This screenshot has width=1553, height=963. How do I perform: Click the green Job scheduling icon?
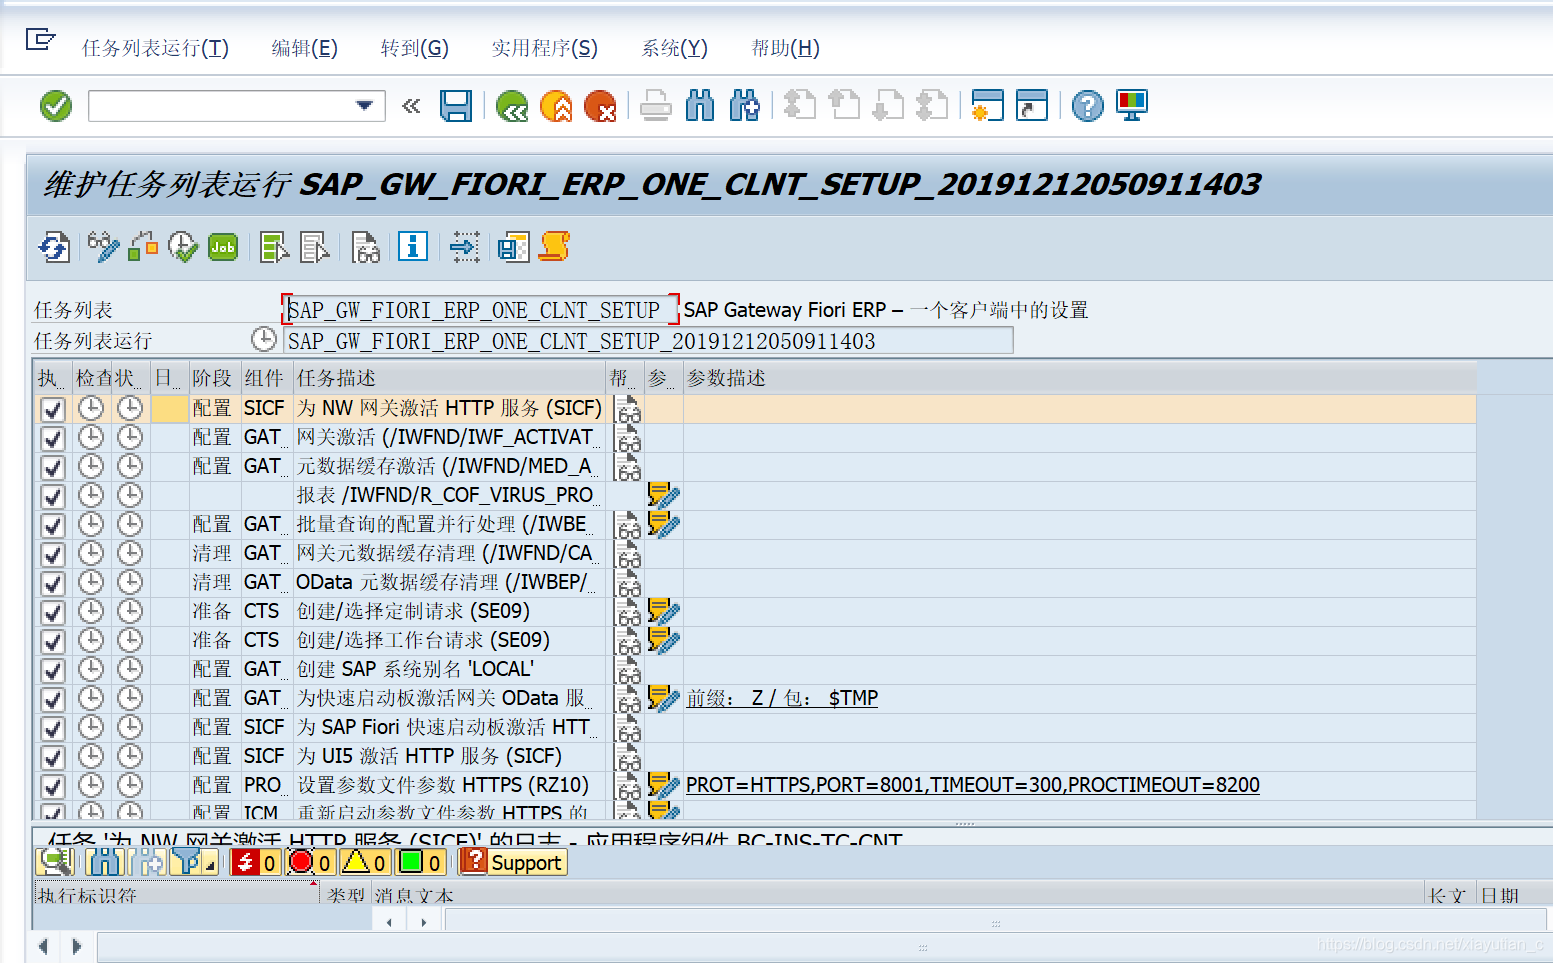pos(222,247)
